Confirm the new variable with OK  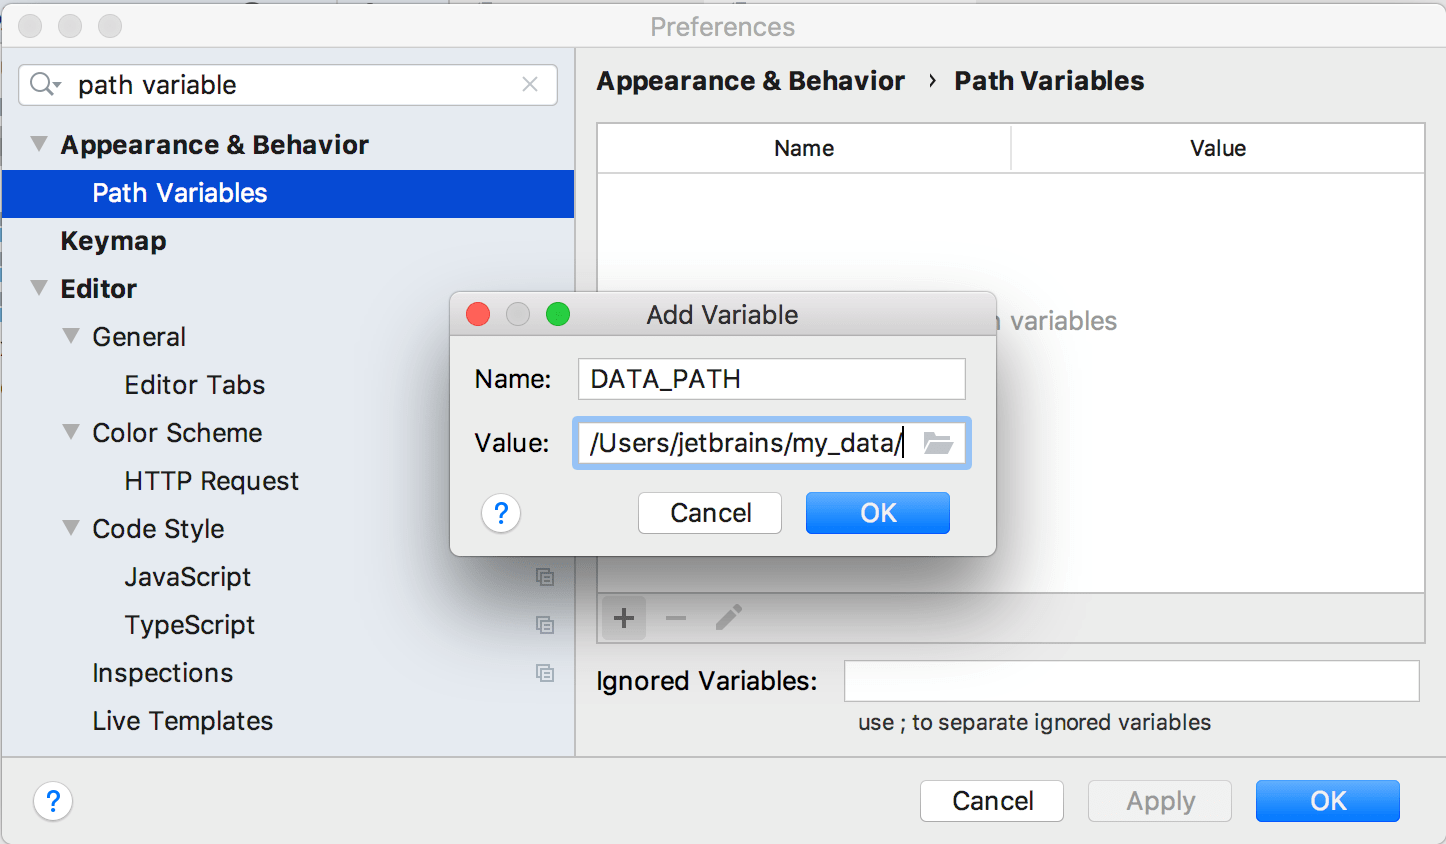(x=877, y=513)
